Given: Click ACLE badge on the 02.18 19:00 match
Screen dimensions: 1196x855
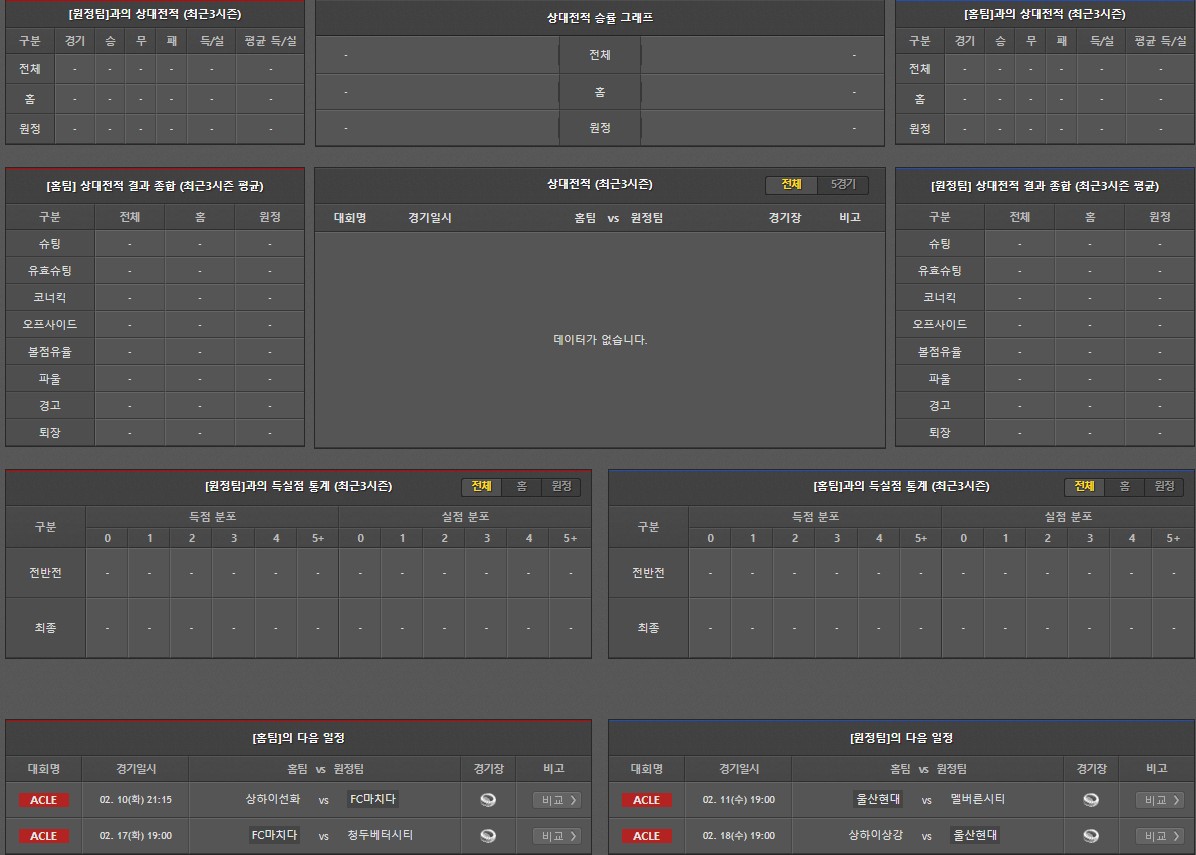Looking at the screenshot, I should point(647,836).
